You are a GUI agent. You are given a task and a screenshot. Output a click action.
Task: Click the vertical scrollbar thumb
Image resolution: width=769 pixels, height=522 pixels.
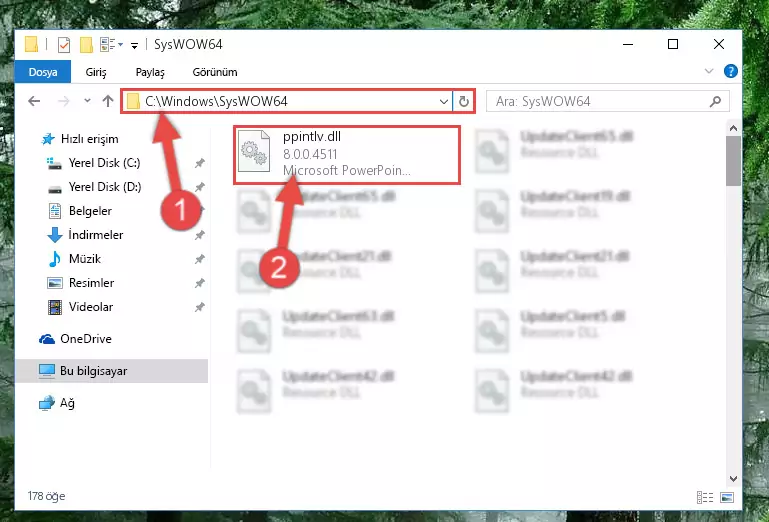tap(733, 161)
